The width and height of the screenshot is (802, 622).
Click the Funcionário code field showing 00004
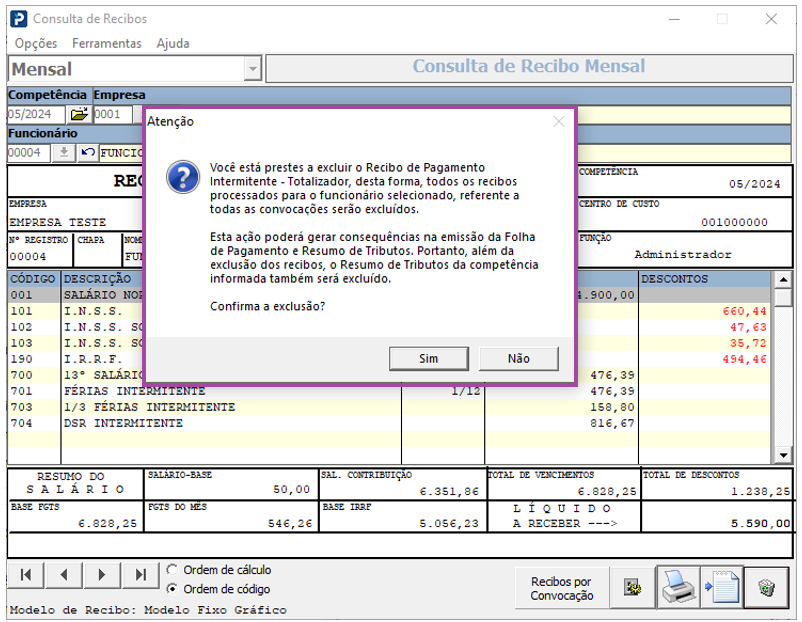(x=29, y=152)
